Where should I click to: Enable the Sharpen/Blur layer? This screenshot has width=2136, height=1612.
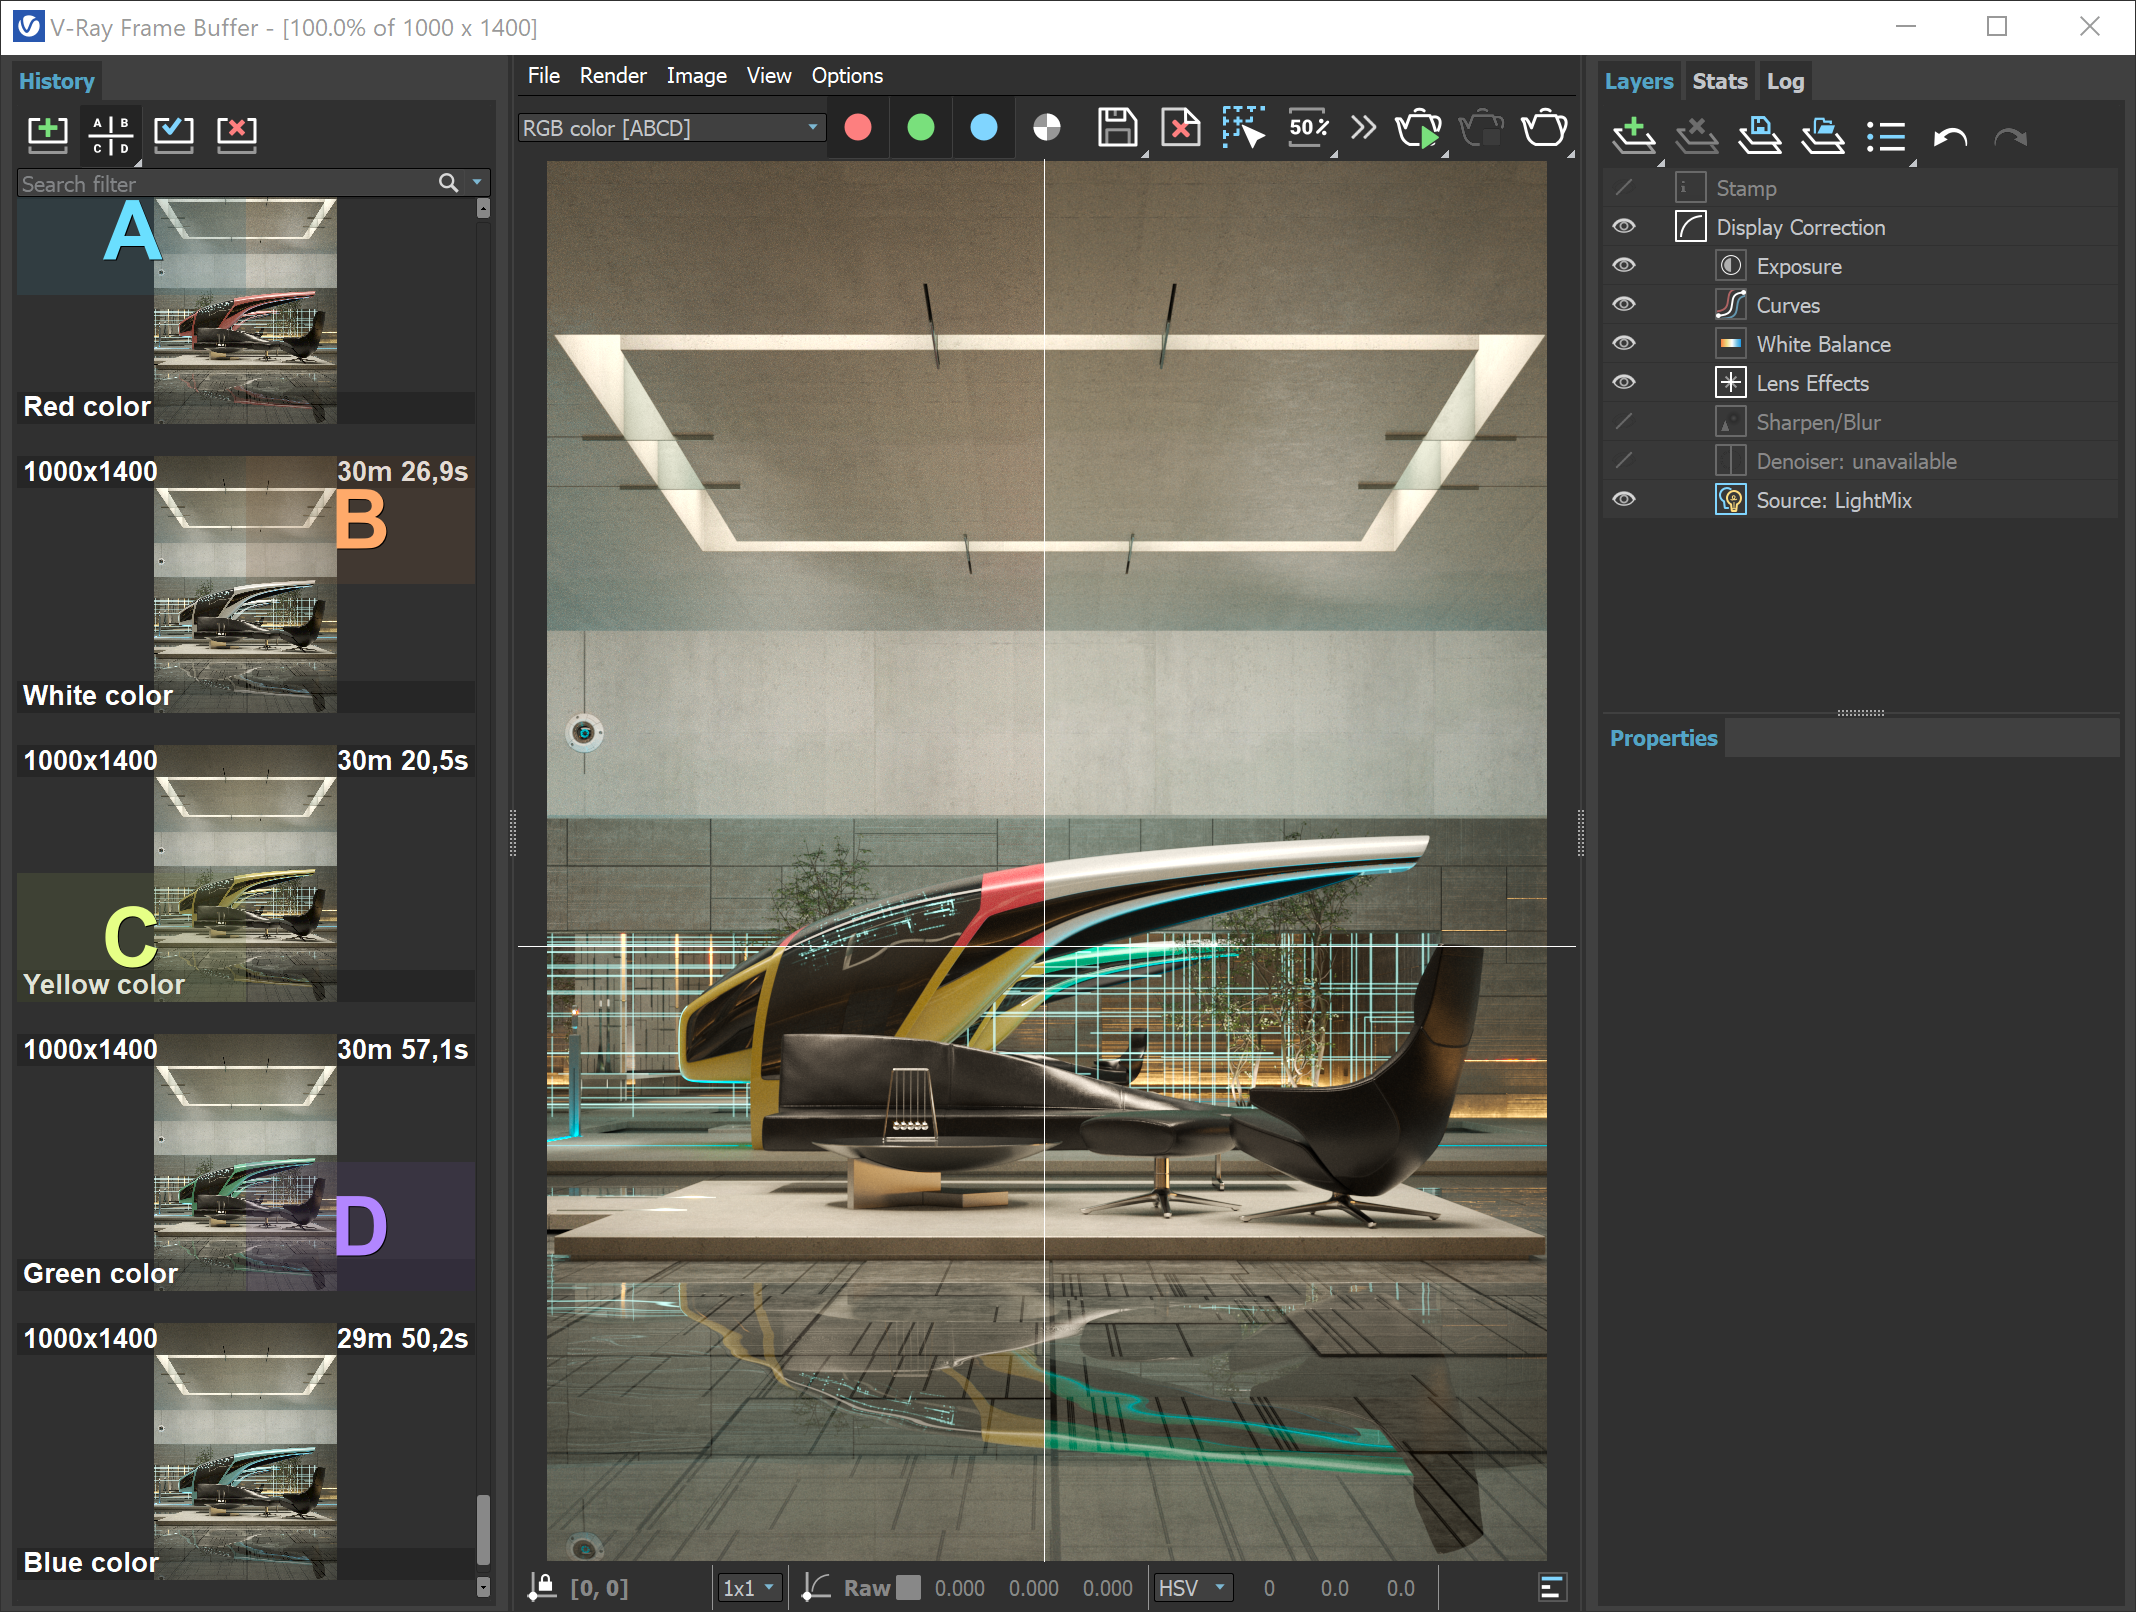point(1624,421)
